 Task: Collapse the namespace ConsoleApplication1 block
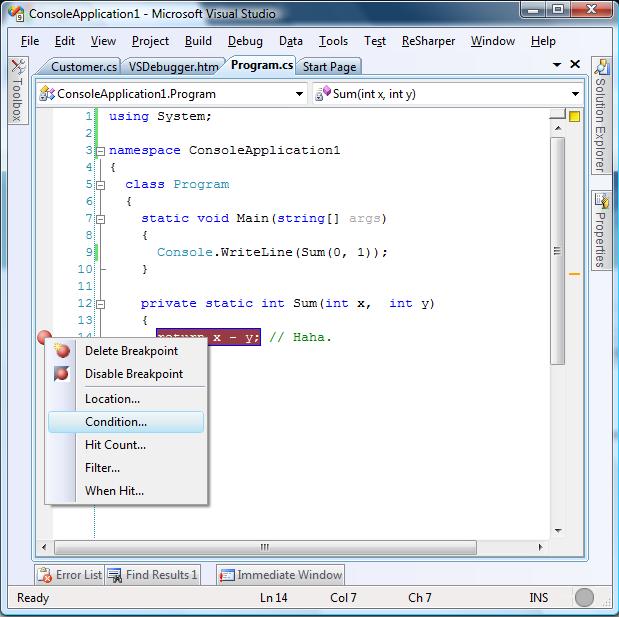pyautogui.click(x=101, y=151)
